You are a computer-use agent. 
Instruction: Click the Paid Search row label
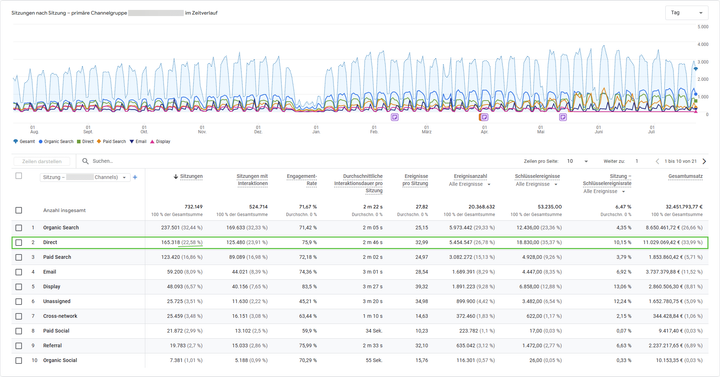click(x=57, y=257)
